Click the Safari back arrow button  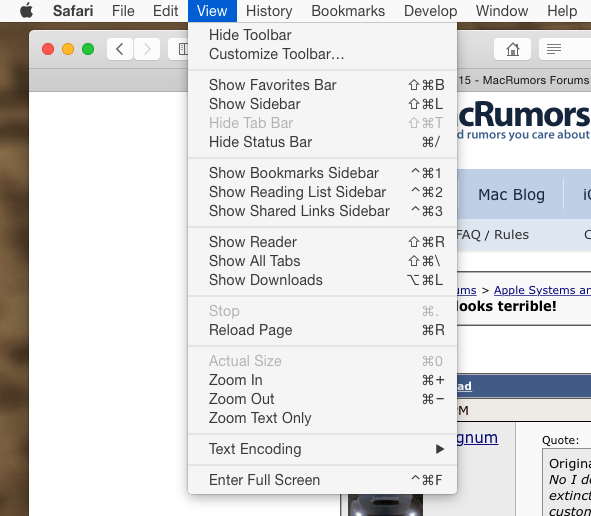pos(120,49)
